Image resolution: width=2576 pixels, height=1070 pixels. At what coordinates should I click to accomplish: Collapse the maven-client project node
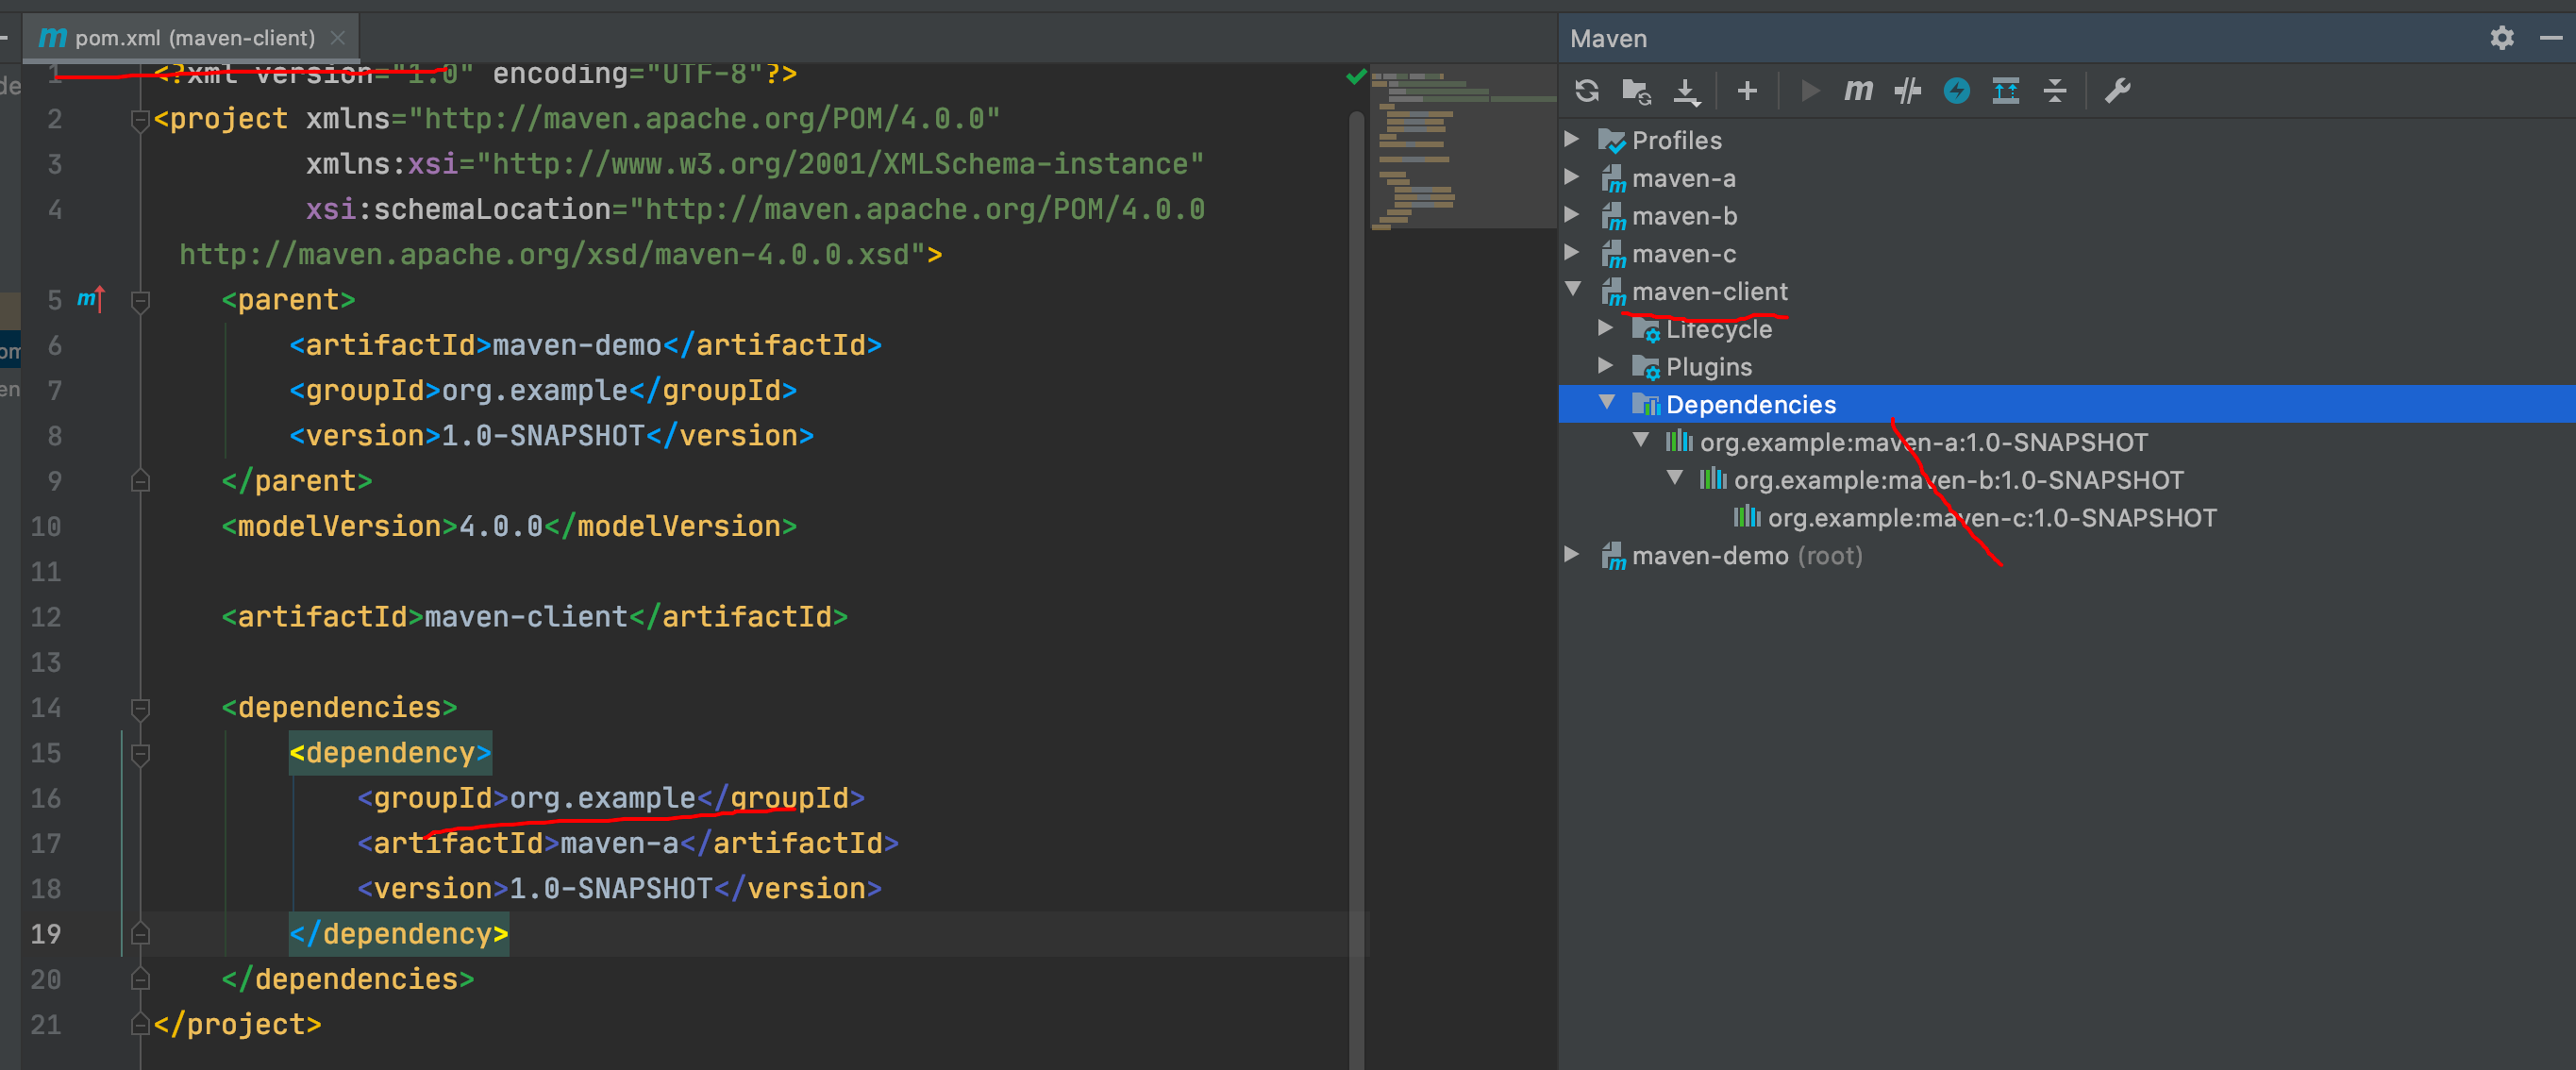(1572, 290)
